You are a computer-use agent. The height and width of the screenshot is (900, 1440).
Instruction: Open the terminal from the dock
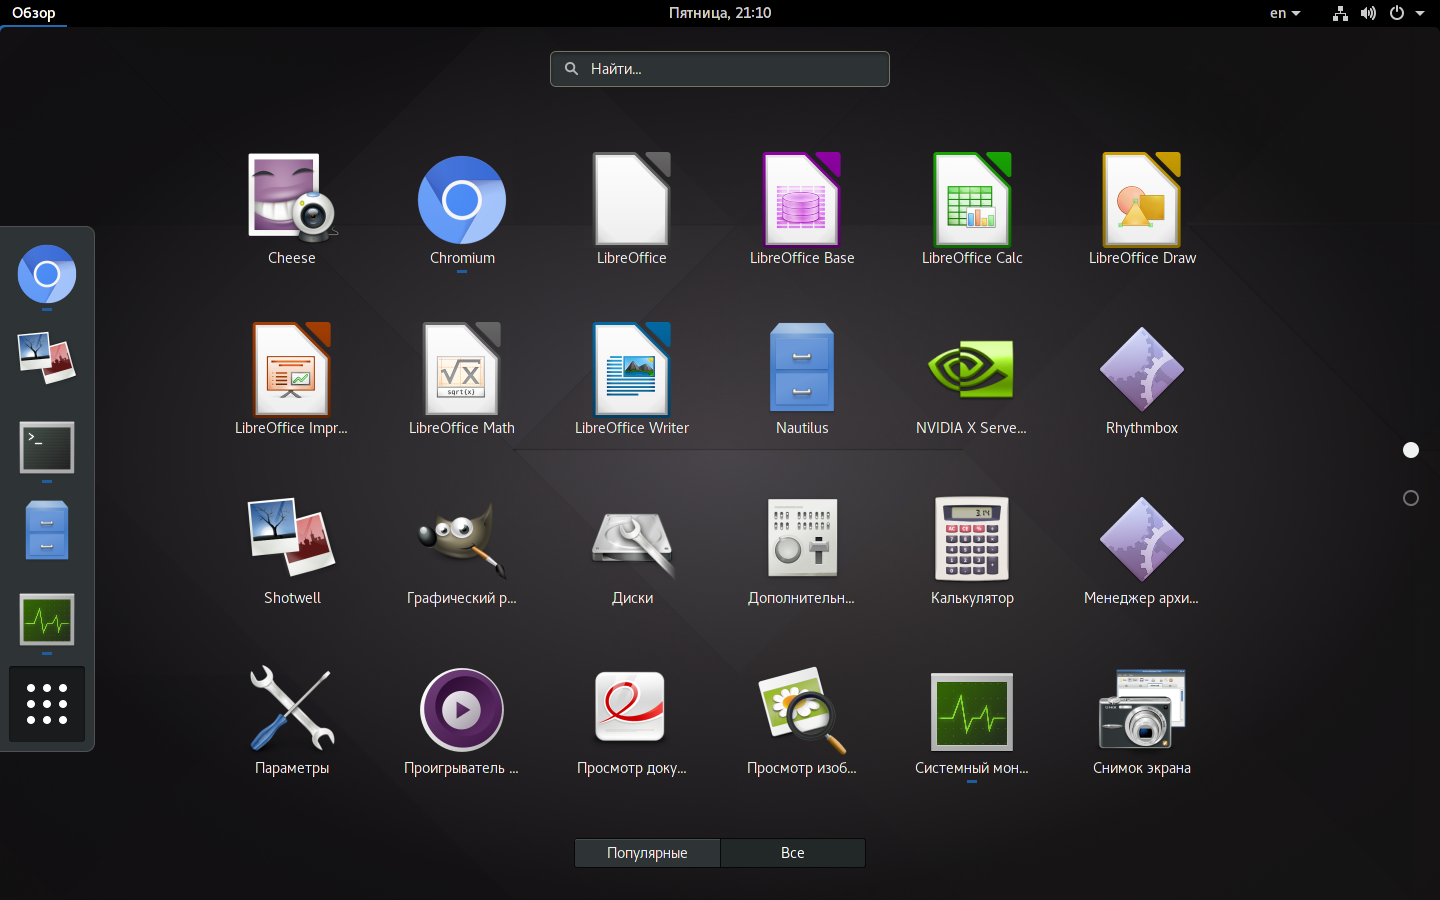[x=47, y=447]
